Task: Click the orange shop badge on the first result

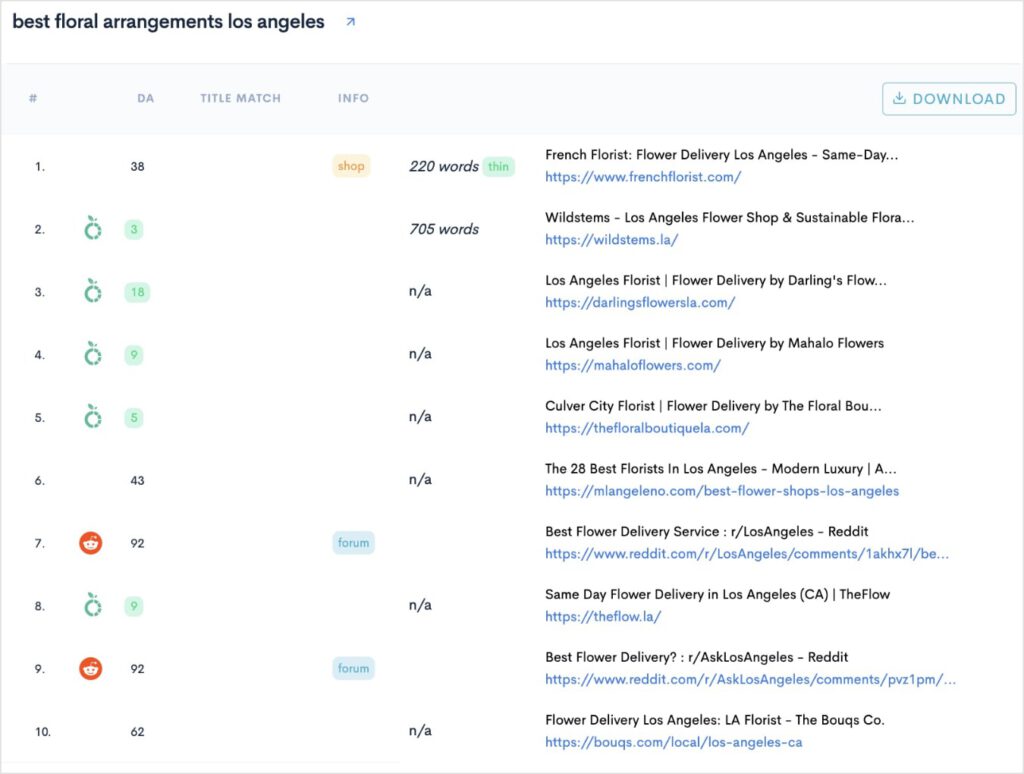Action: (351, 166)
